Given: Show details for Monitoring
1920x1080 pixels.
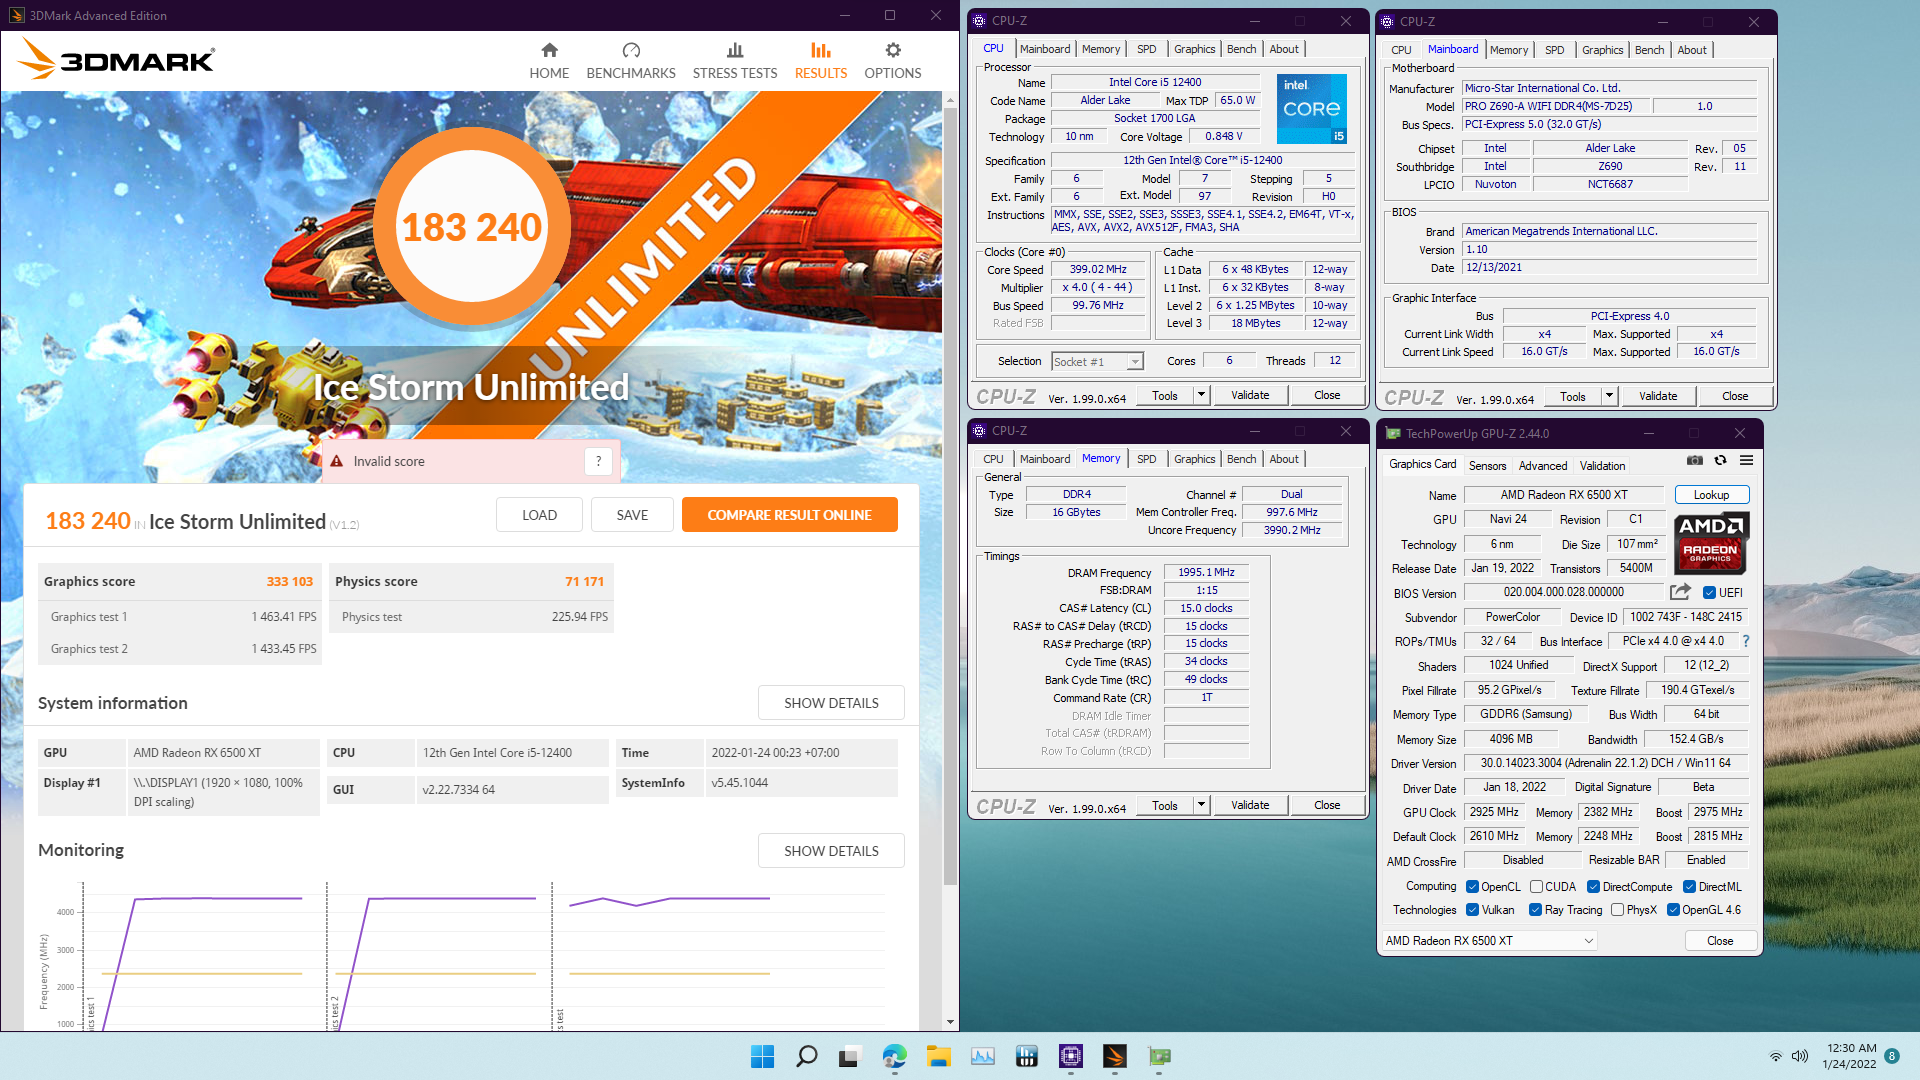Looking at the screenshot, I should coord(831,851).
